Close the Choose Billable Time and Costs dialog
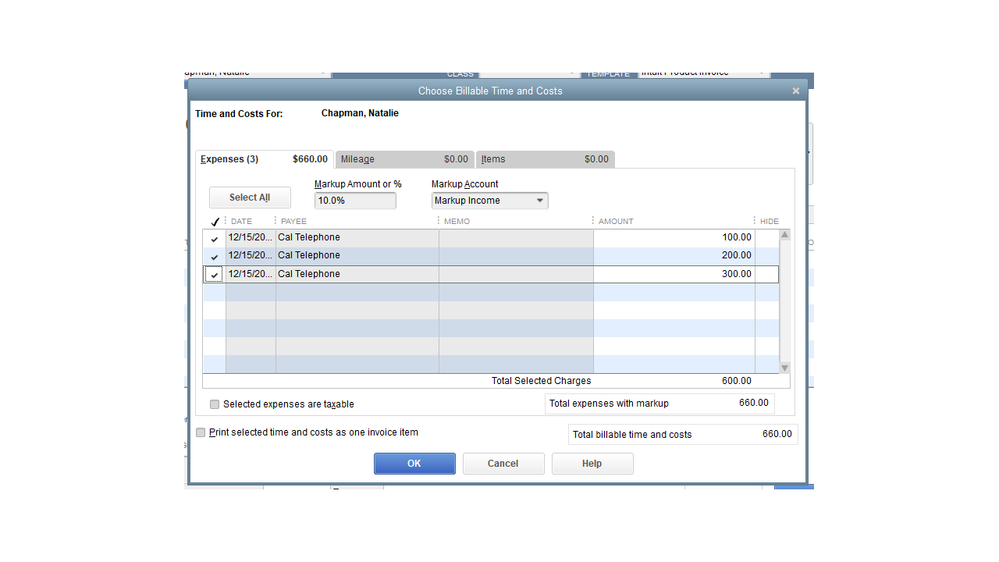 click(796, 91)
